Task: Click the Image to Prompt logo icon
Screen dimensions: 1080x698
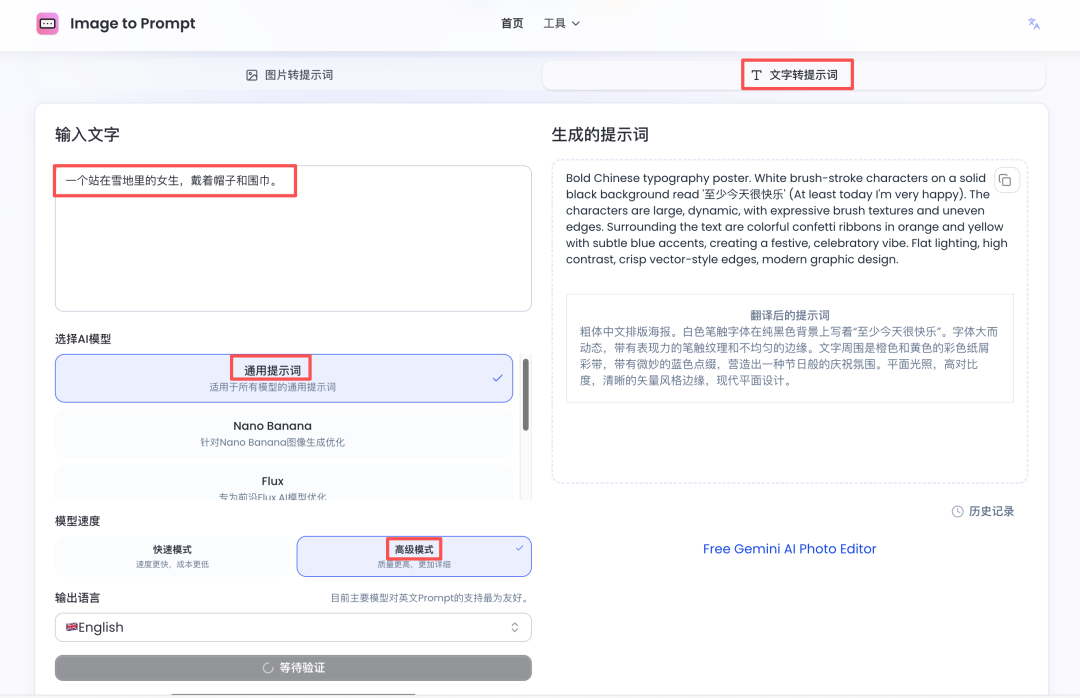Action: [x=47, y=24]
